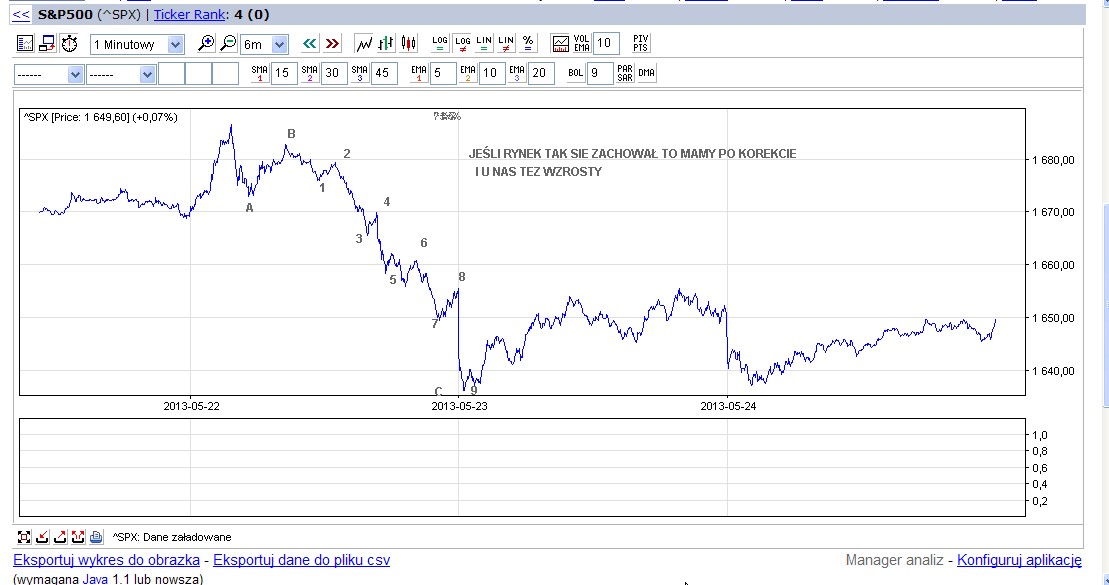Click the first empty parameter field

click(171, 74)
